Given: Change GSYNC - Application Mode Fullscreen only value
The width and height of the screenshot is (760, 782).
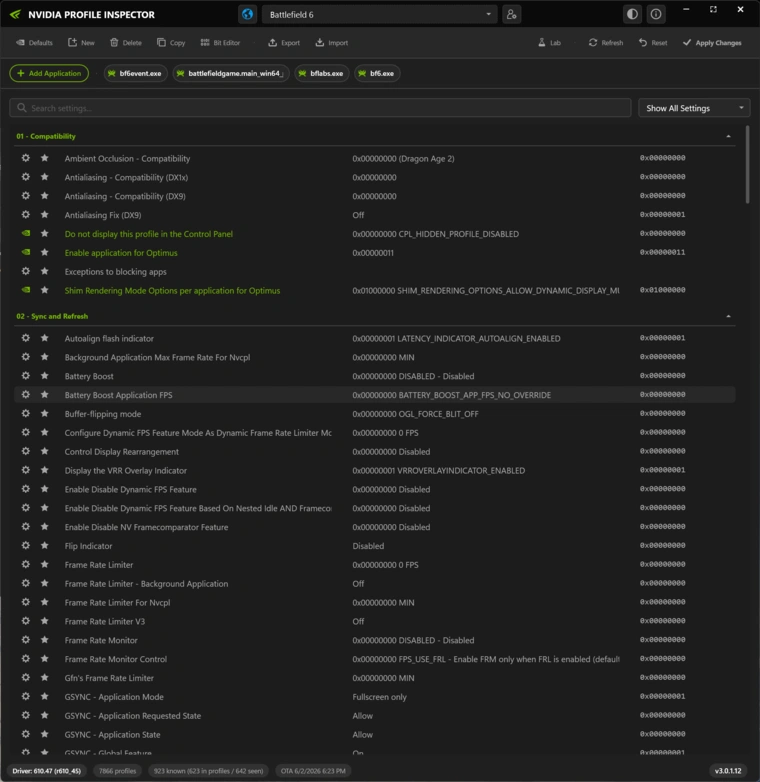Looking at the screenshot, I should [x=380, y=697].
